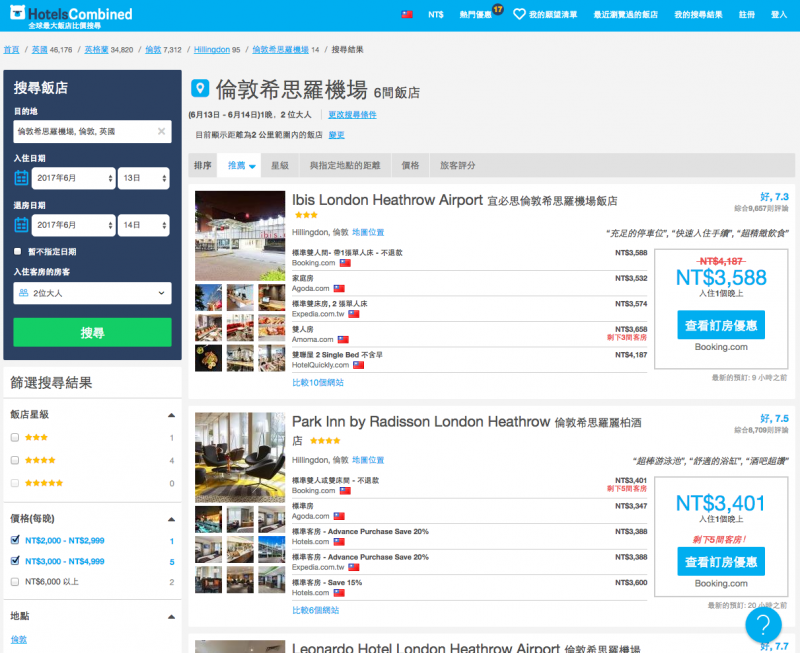The width and height of the screenshot is (800, 653).
Task: Sort results by 推薦 tab
Action: click(x=239, y=165)
